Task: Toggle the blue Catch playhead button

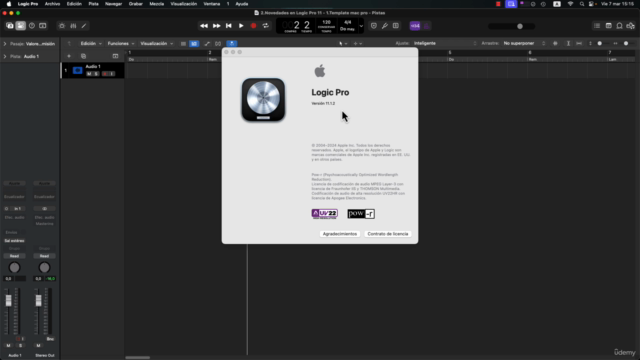Action: (x=231, y=43)
